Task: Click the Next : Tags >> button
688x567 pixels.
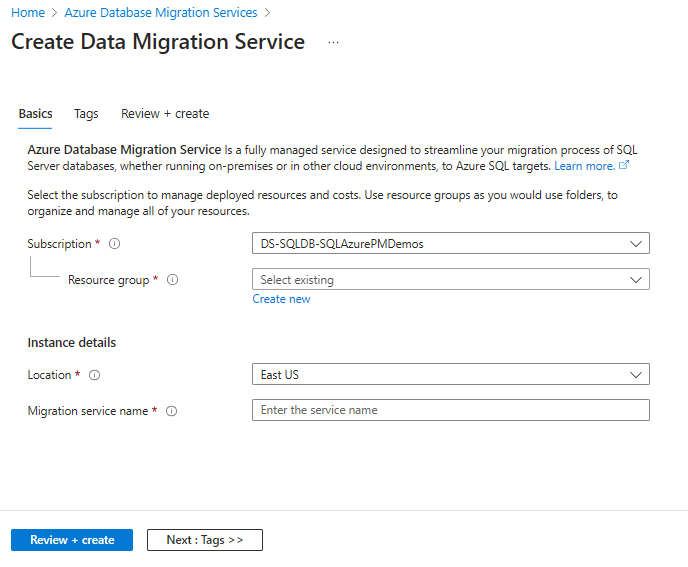Action: [x=205, y=540]
